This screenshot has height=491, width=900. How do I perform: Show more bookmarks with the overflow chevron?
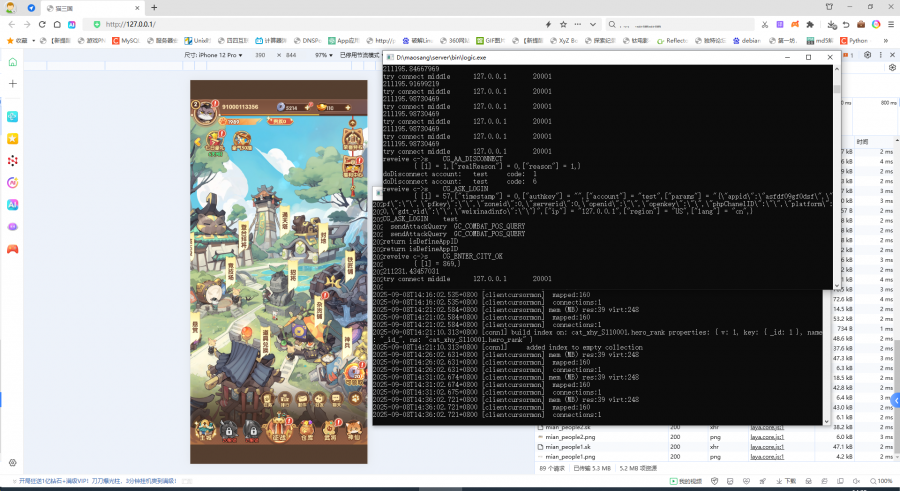coord(886,41)
